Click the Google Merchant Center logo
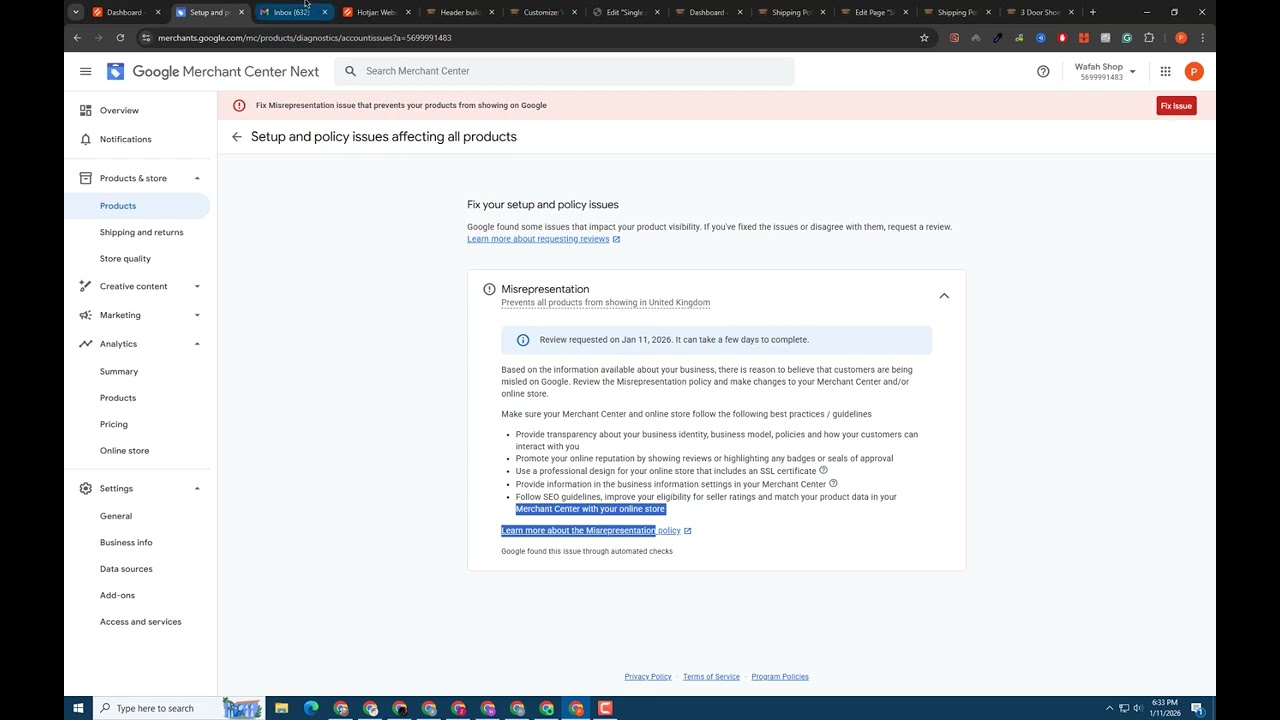This screenshot has height=720, width=1280. (213, 71)
